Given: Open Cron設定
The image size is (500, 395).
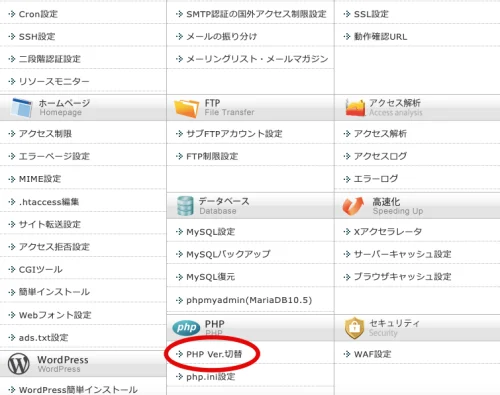Looking at the screenshot, I should [x=38, y=14].
